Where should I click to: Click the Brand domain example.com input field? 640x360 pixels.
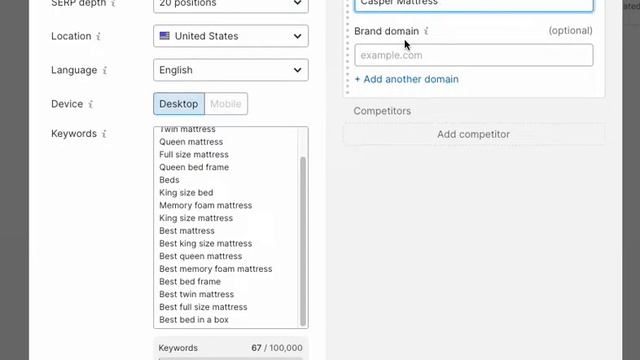473,55
